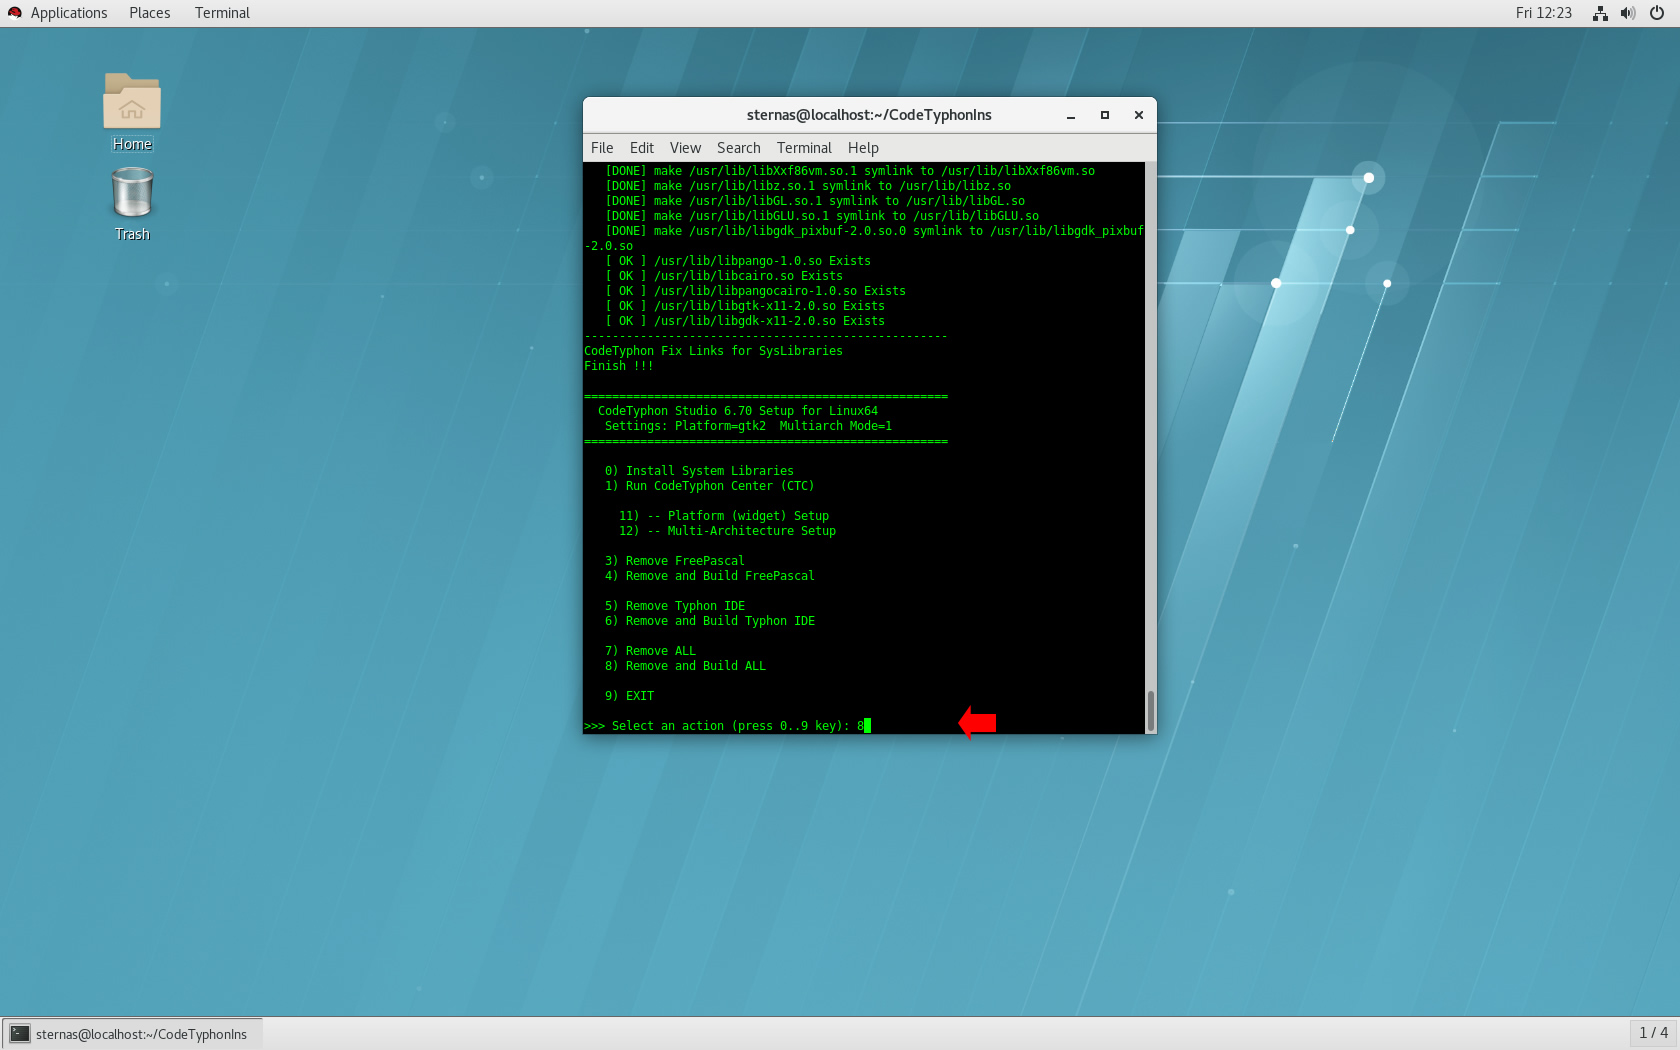Maximize the terminal window
Screen dimensions: 1680x1050
point(1105,115)
